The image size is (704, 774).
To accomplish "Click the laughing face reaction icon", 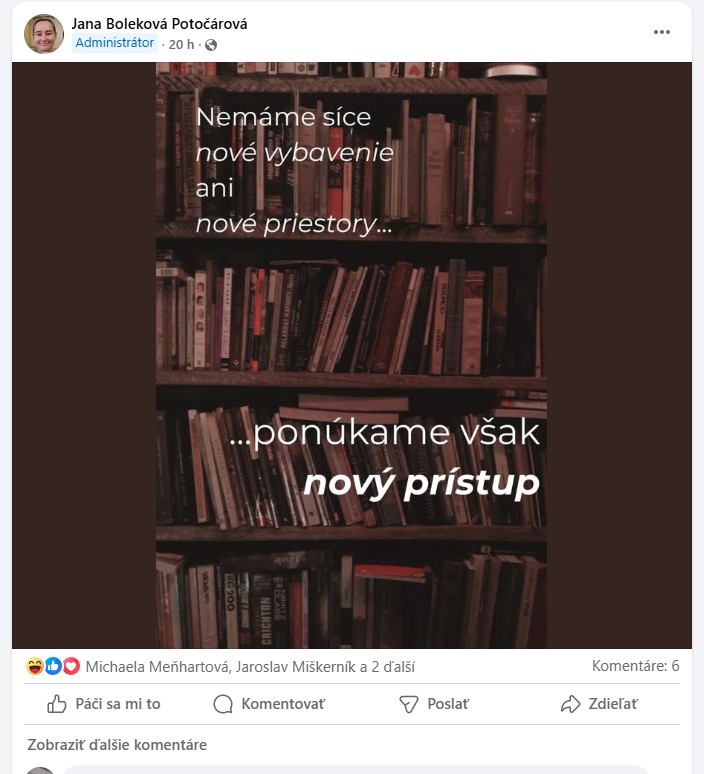I will point(35,666).
